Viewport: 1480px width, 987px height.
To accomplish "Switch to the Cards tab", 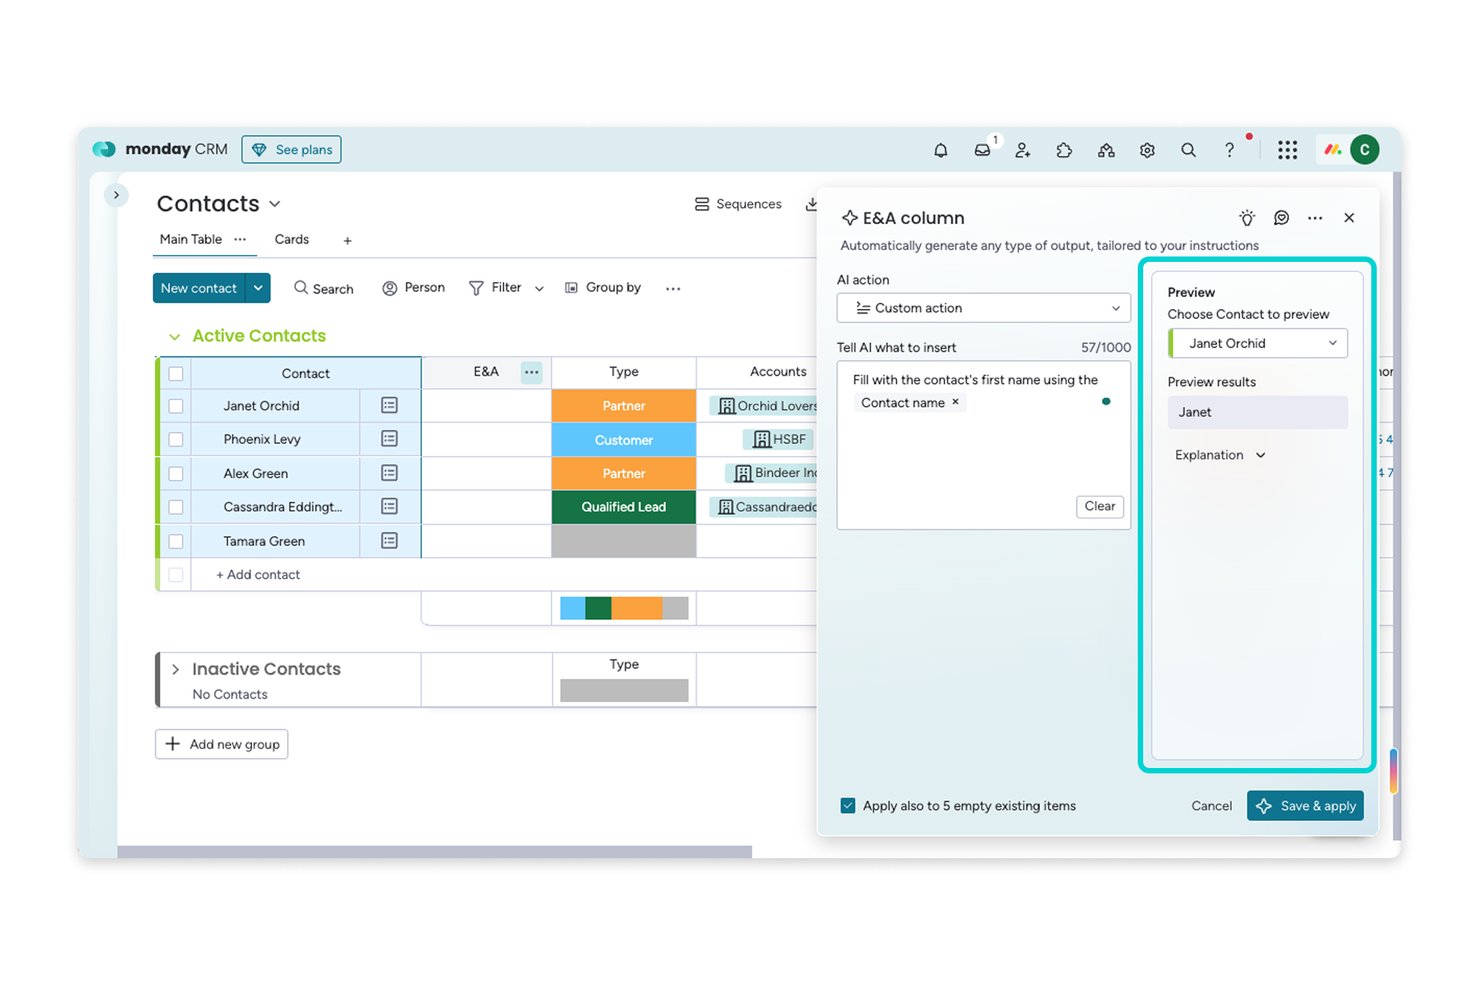I will [292, 240].
